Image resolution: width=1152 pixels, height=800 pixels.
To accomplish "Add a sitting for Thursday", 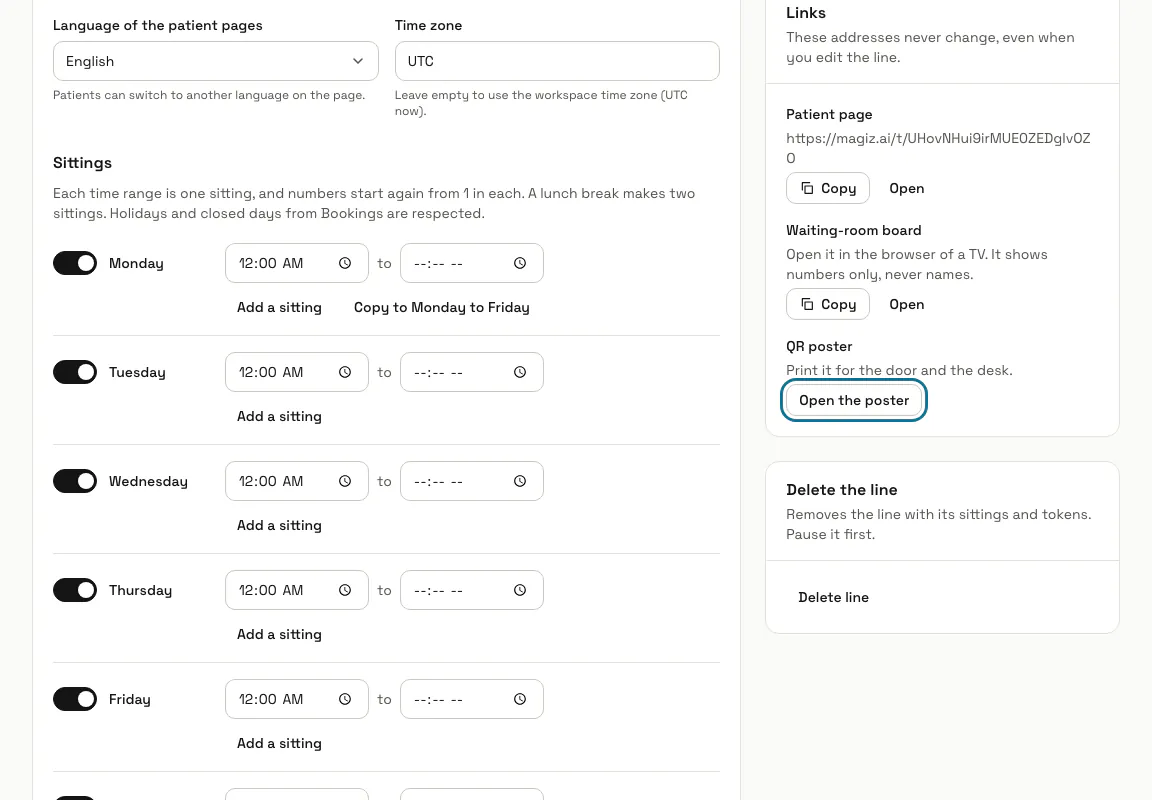I will click(x=279, y=634).
